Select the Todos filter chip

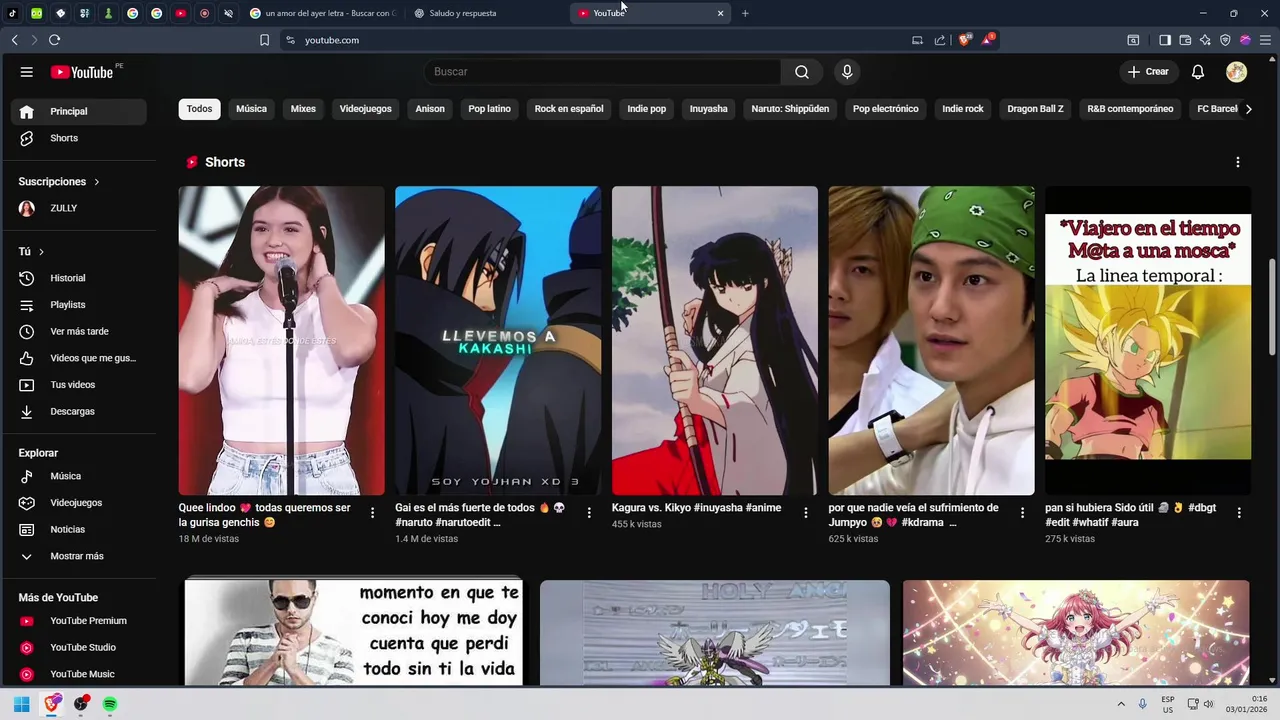200,109
